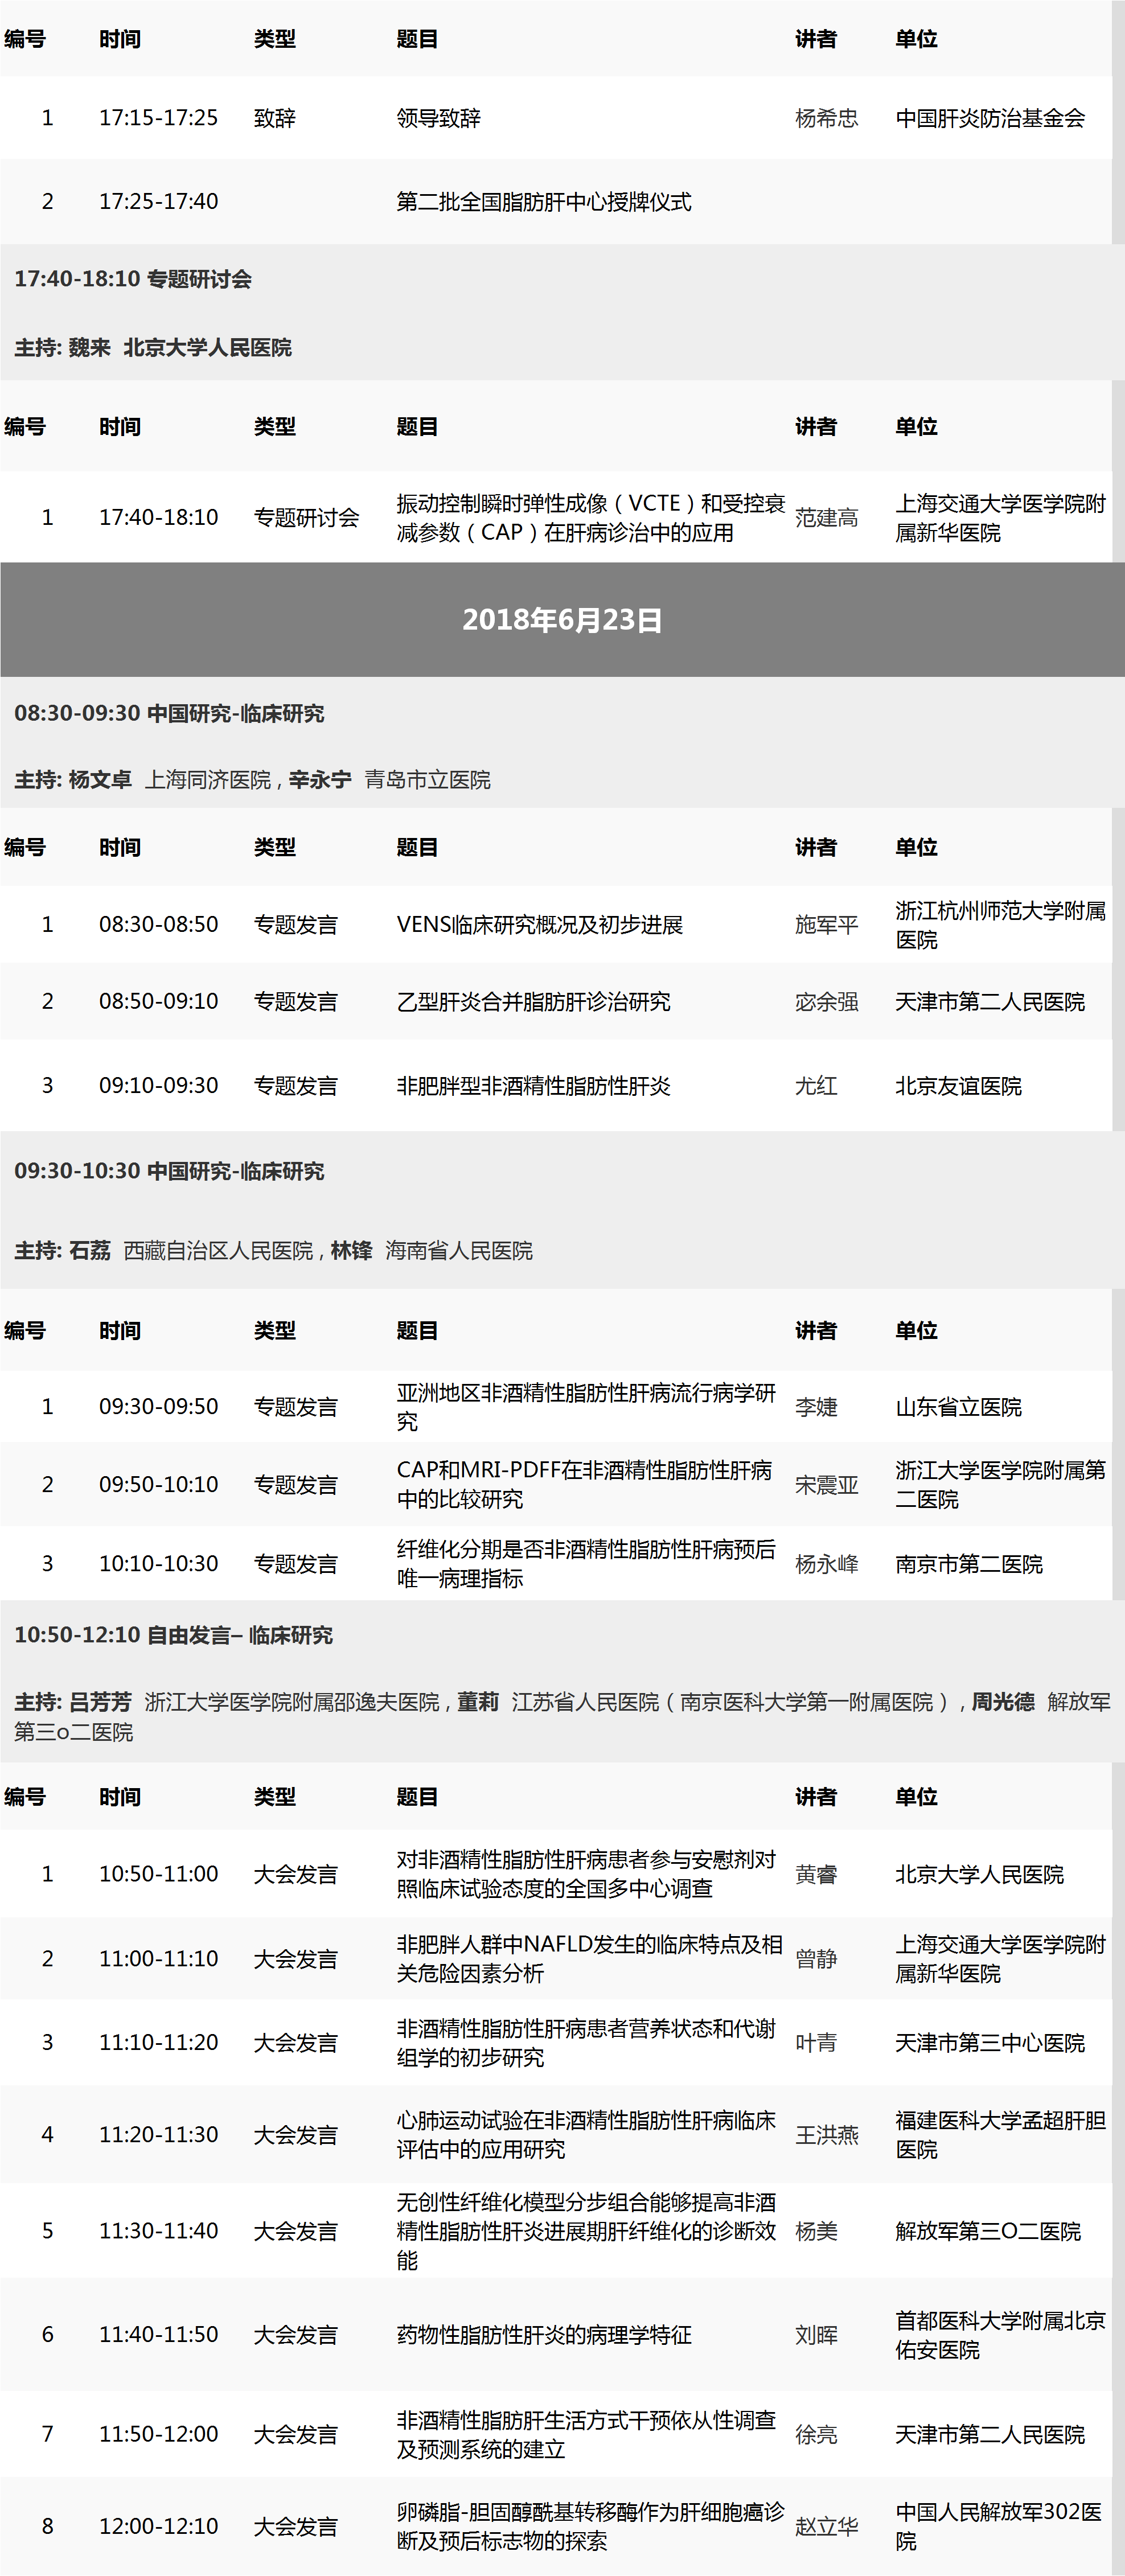Image resolution: width=1125 pixels, height=2576 pixels.
Task: Click time cell 10:10-10:30
Action: click(158, 1564)
